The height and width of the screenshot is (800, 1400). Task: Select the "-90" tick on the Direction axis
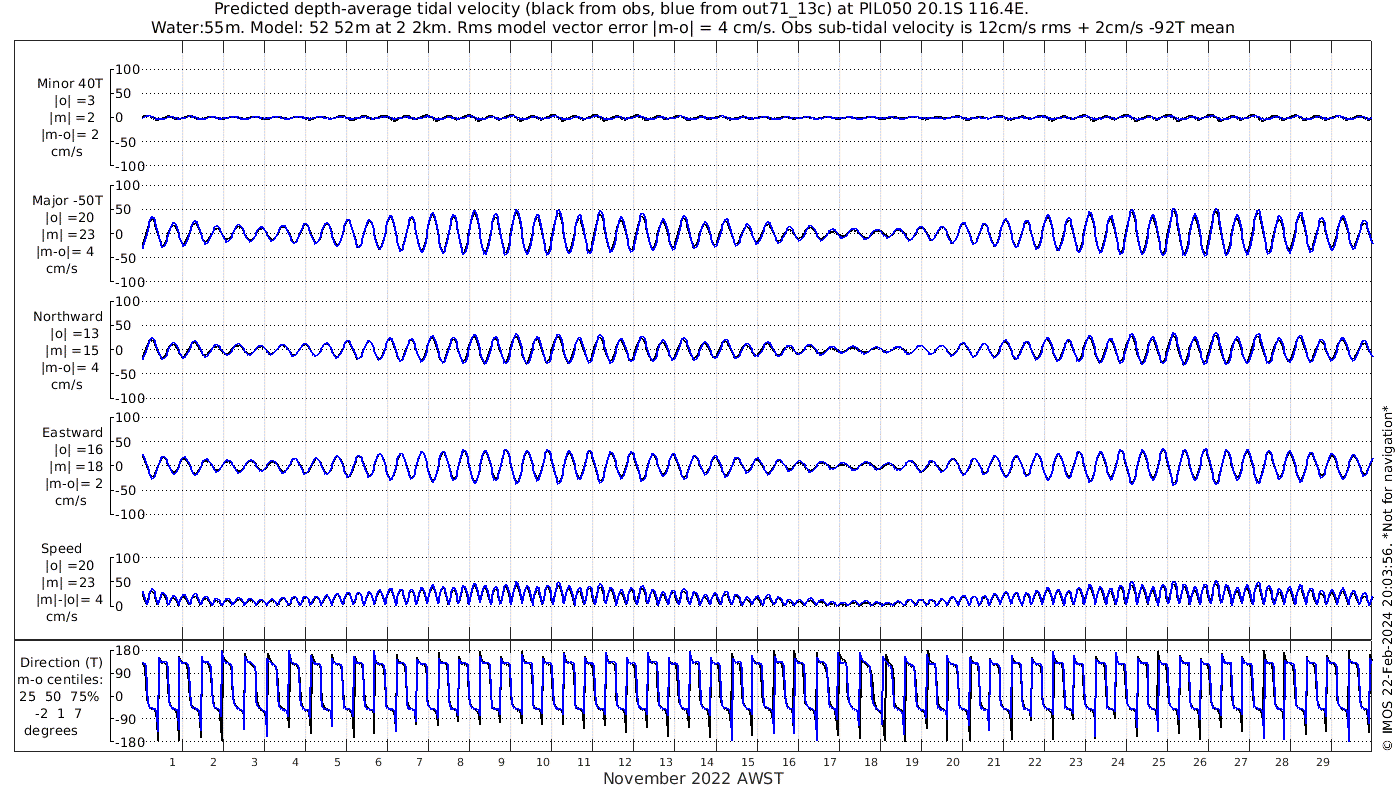point(127,719)
